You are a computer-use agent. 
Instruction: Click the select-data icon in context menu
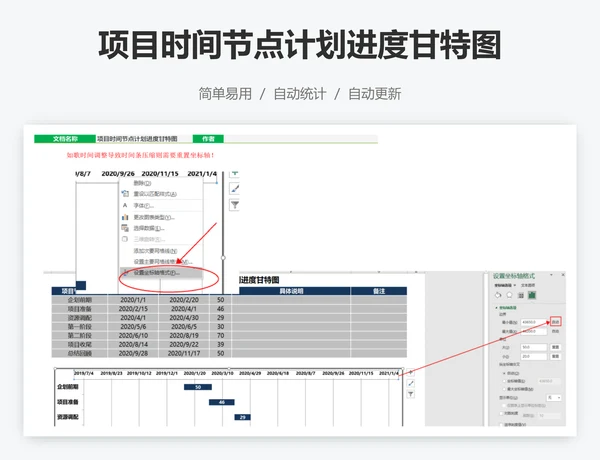pos(125,228)
